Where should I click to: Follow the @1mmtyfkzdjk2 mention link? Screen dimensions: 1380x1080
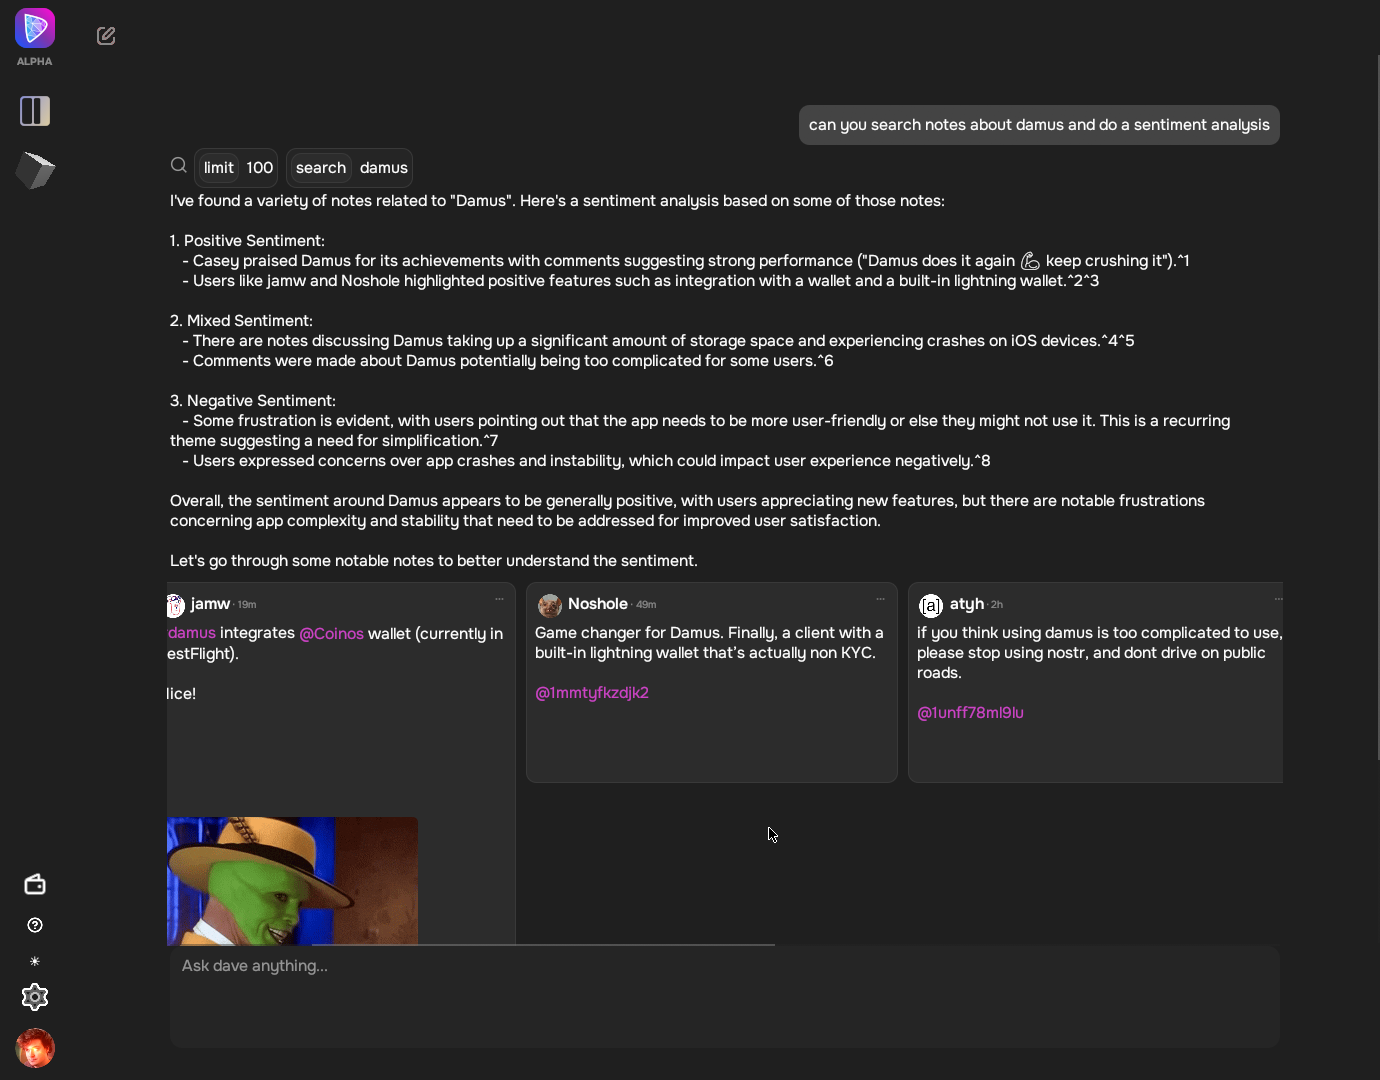click(592, 692)
